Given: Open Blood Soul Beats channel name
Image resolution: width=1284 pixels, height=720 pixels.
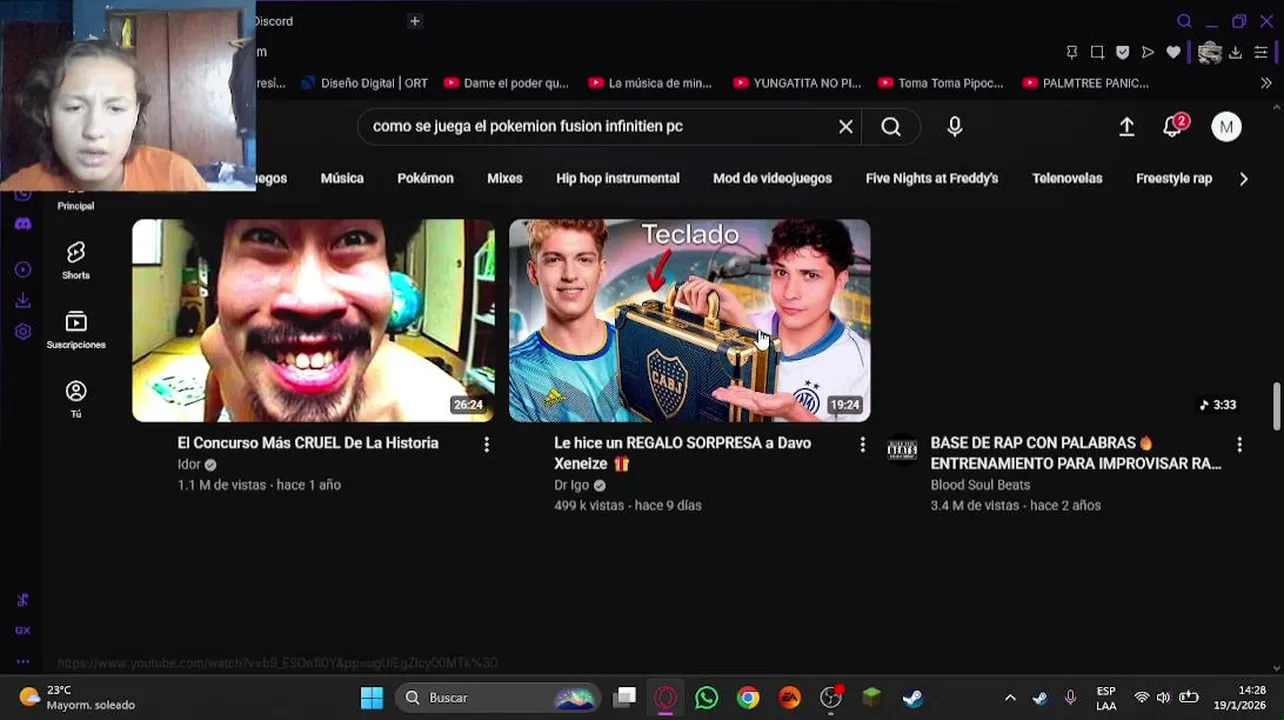Looking at the screenshot, I should [x=980, y=486].
